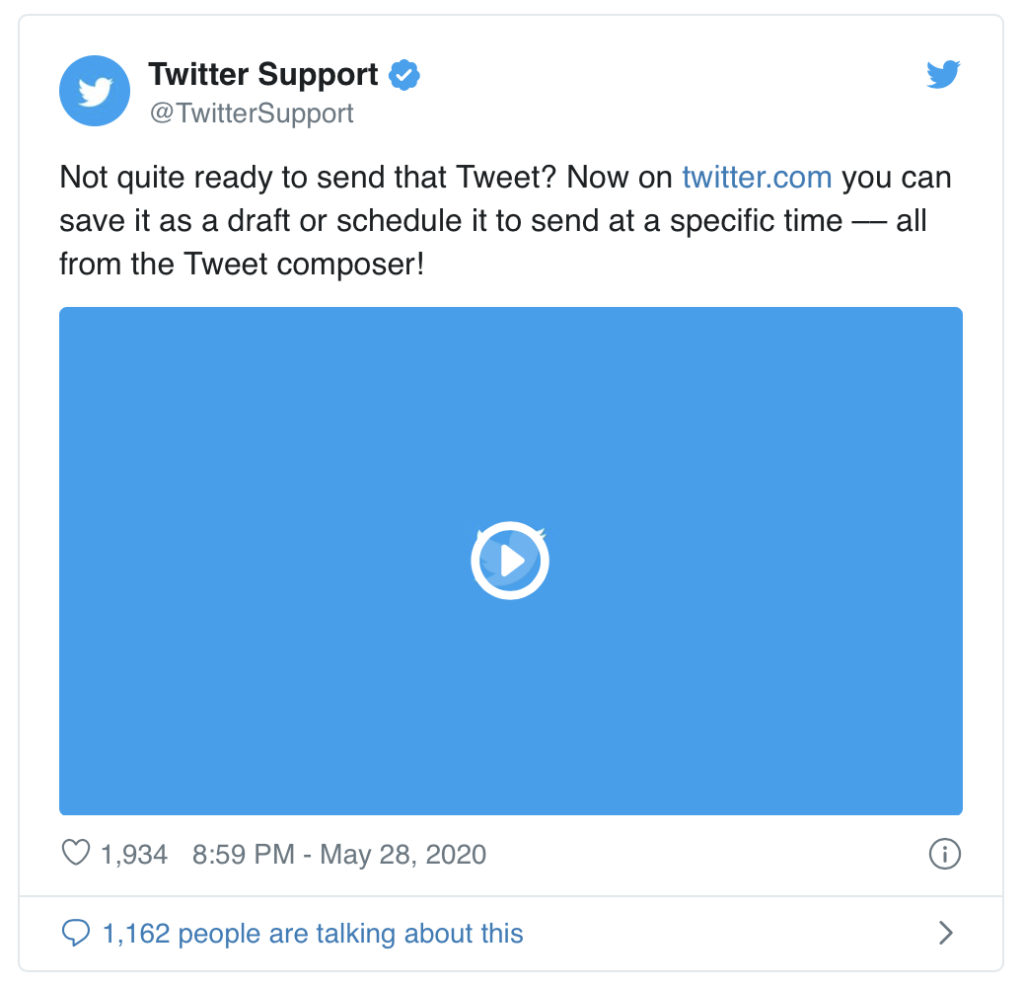
Task: Open the tweet info icon
Action: [x=944, y=854]
